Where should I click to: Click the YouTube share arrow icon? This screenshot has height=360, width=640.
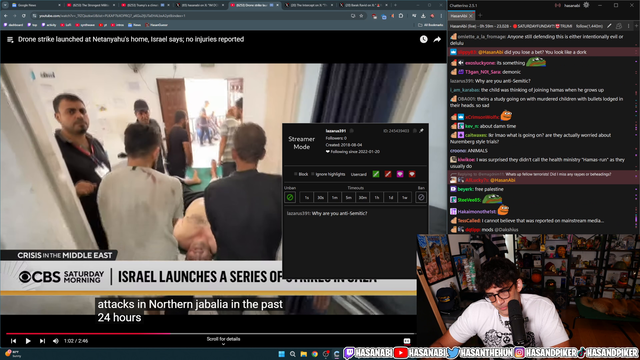(x=437, y=39)
